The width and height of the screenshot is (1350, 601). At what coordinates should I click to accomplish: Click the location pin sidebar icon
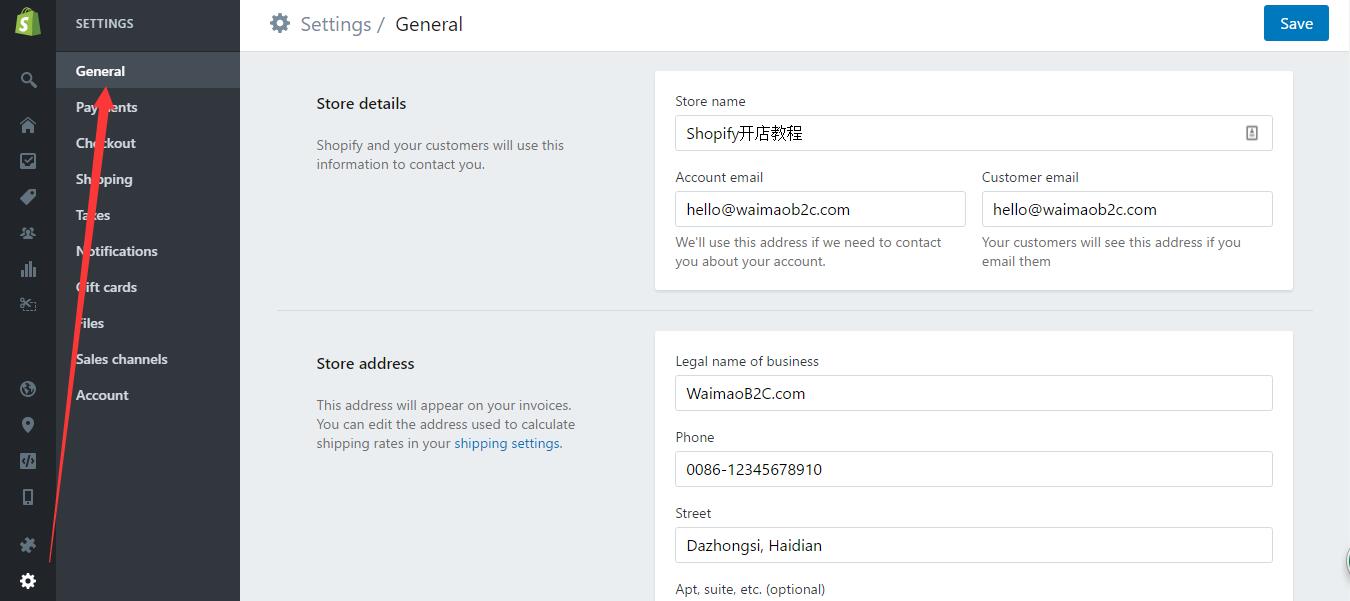point(28,425)
